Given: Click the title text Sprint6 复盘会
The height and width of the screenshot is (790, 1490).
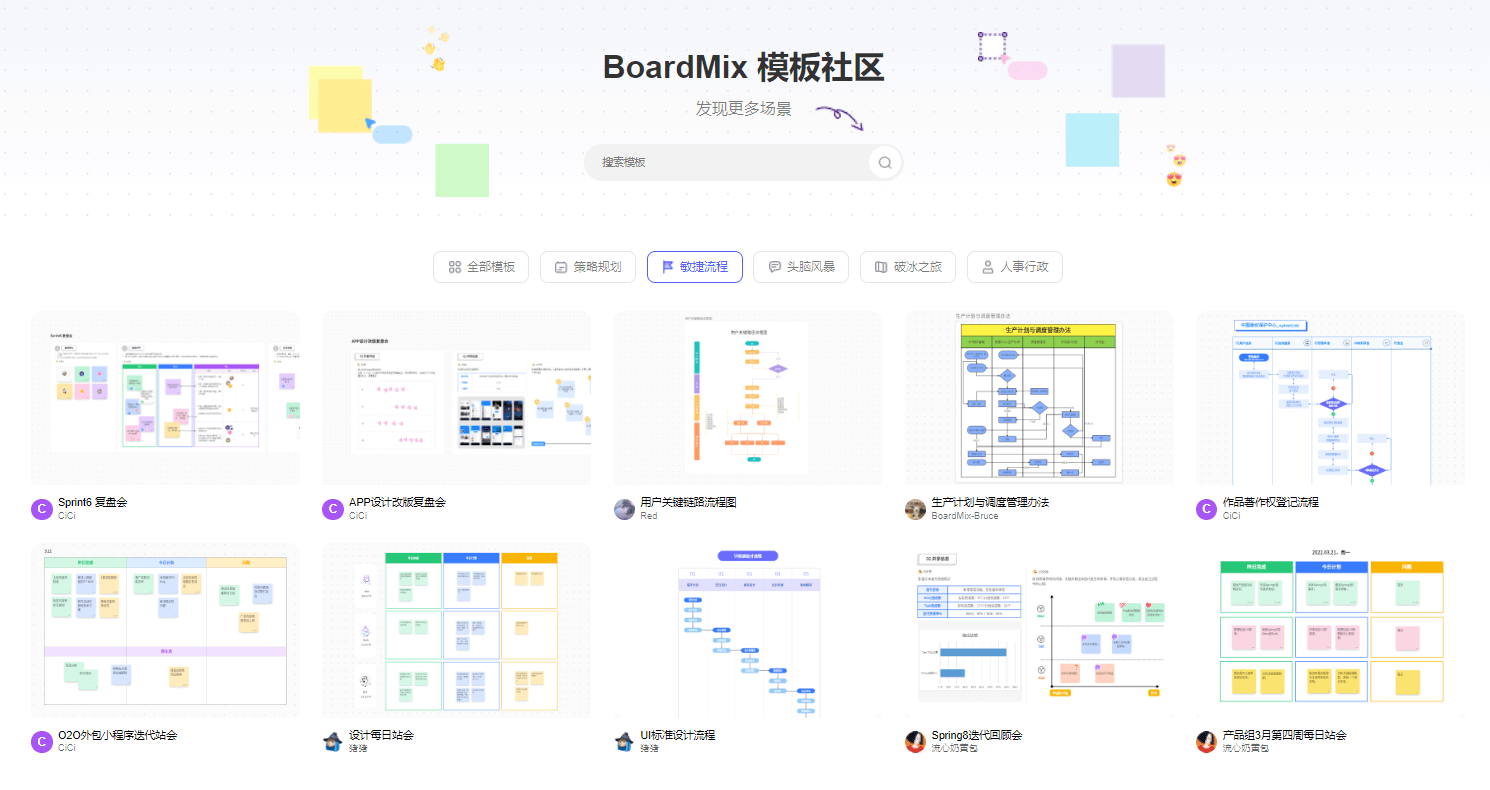Looking at the screenshot, I should point(93,503).
